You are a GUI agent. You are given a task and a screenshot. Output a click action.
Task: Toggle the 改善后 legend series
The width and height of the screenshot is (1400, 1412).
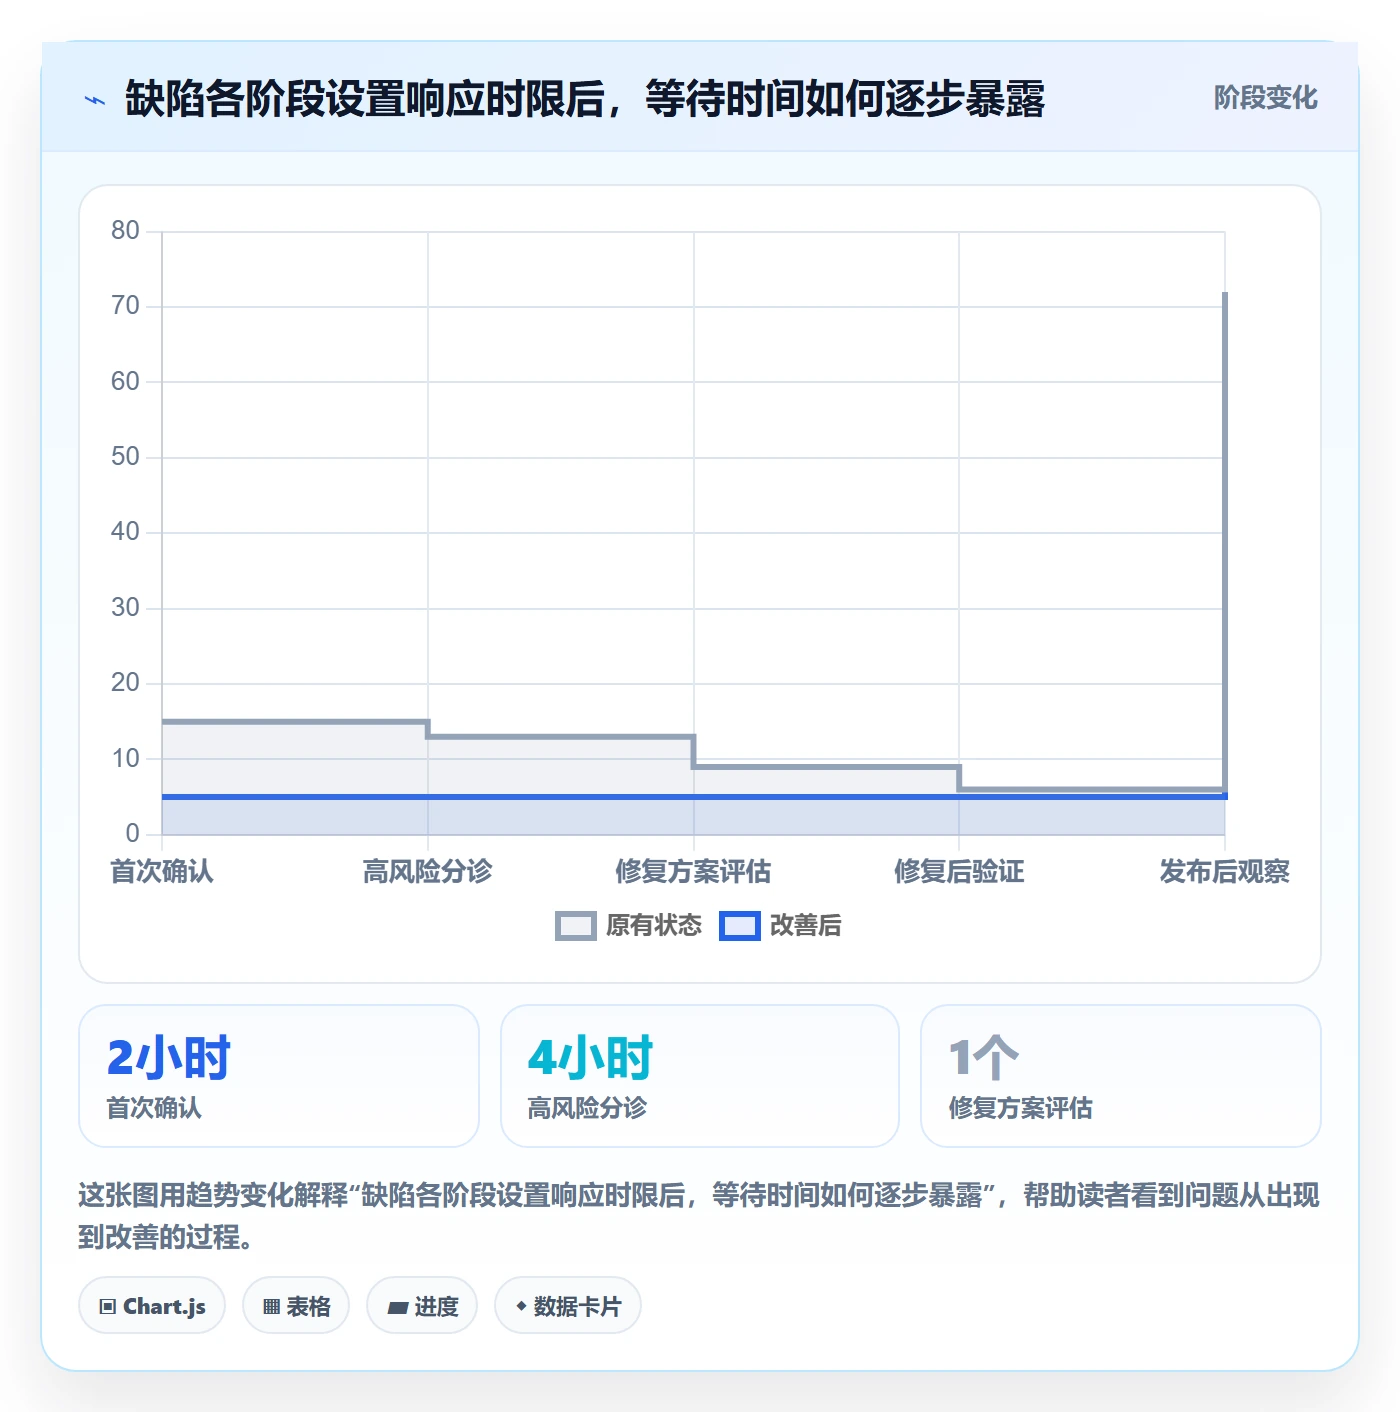click(780, 926)
